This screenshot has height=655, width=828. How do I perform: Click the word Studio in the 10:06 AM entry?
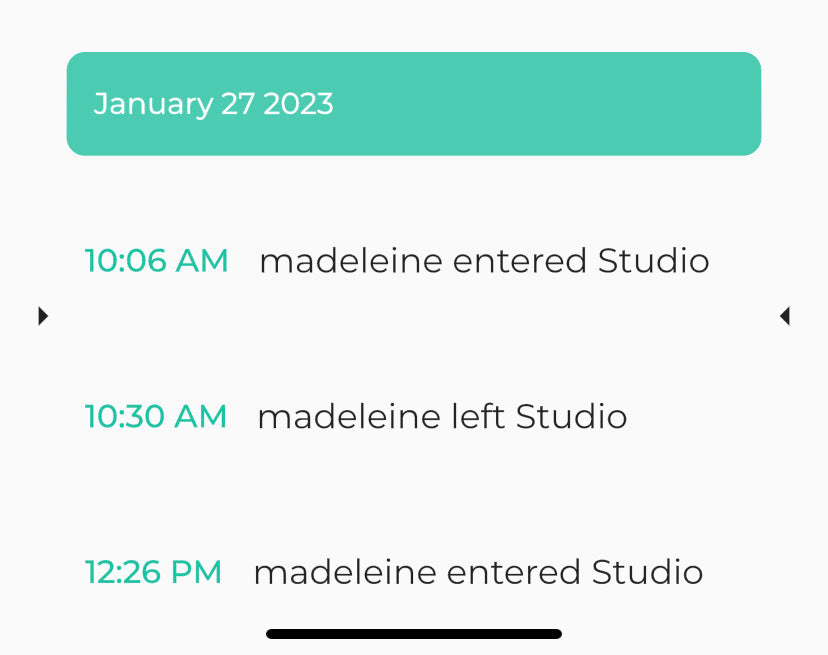(654, 261)
